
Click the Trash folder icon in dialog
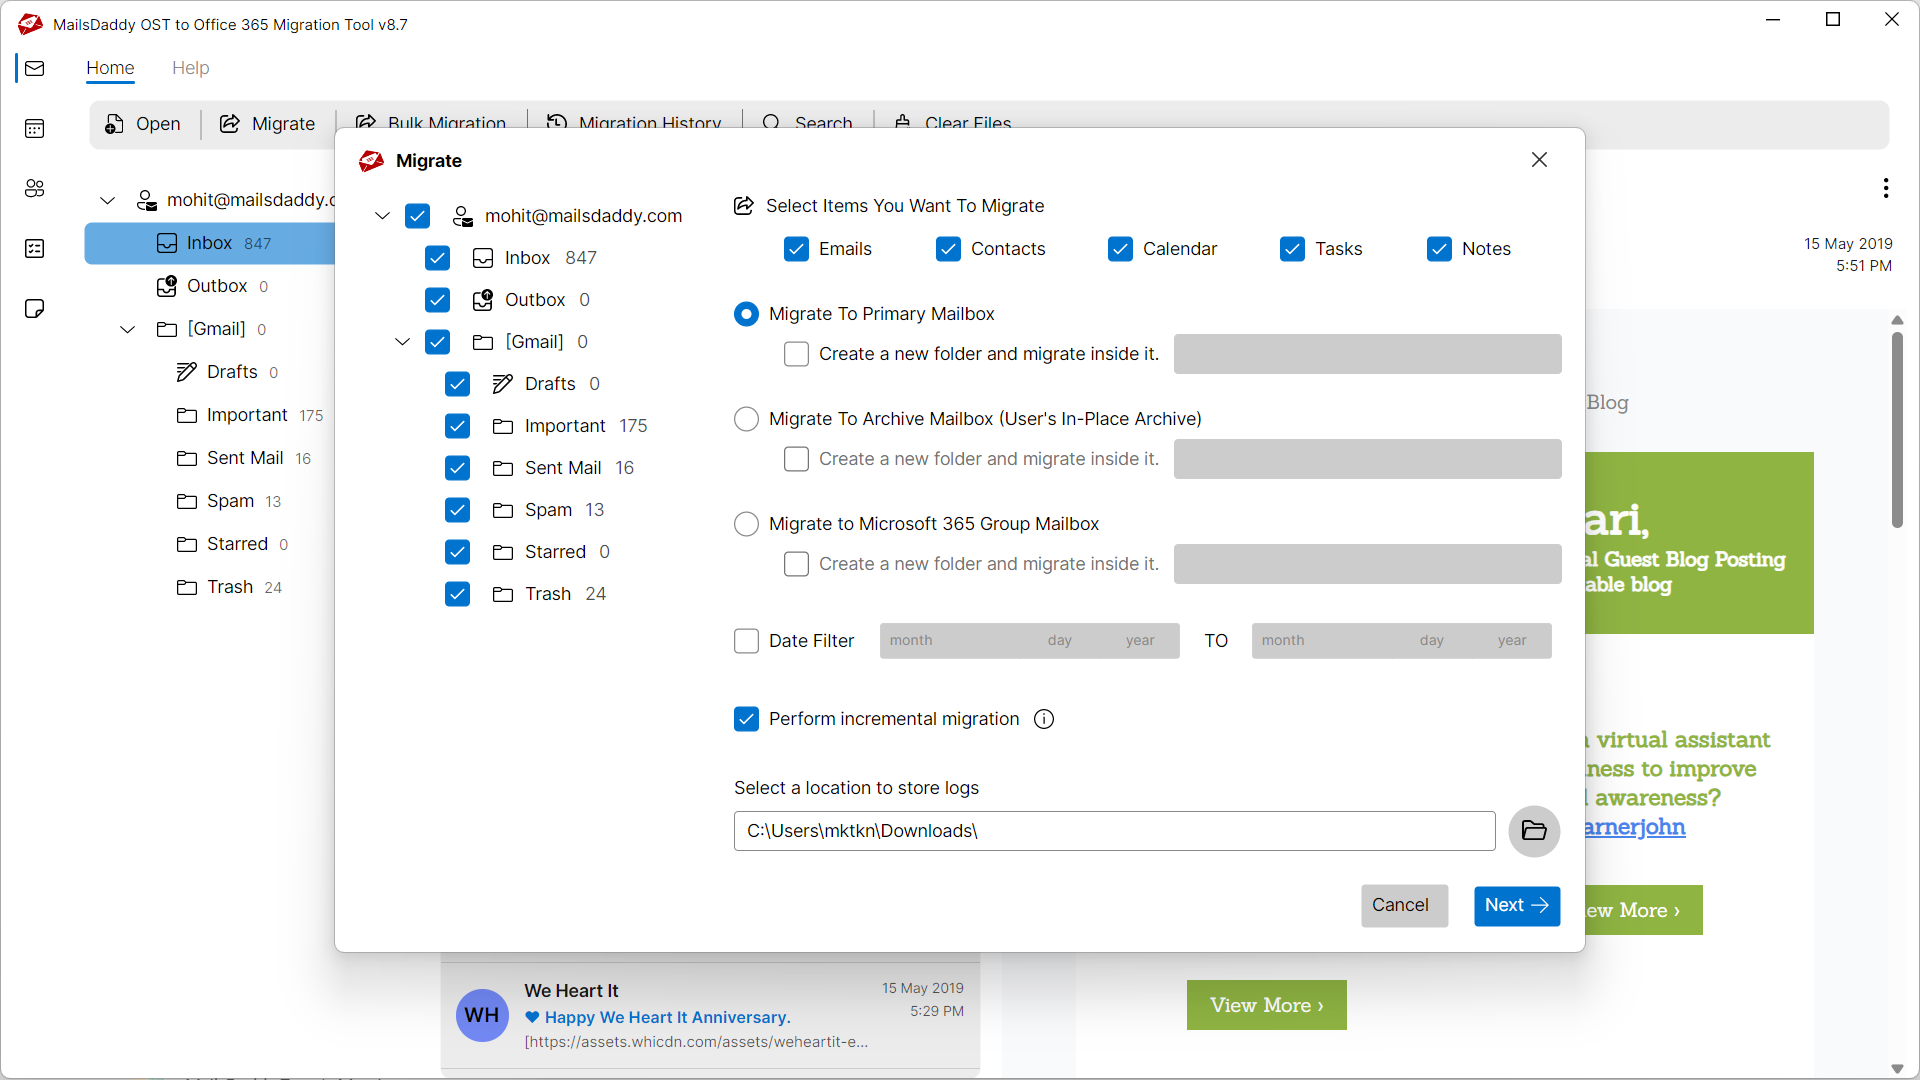click(x=503, y=594)
